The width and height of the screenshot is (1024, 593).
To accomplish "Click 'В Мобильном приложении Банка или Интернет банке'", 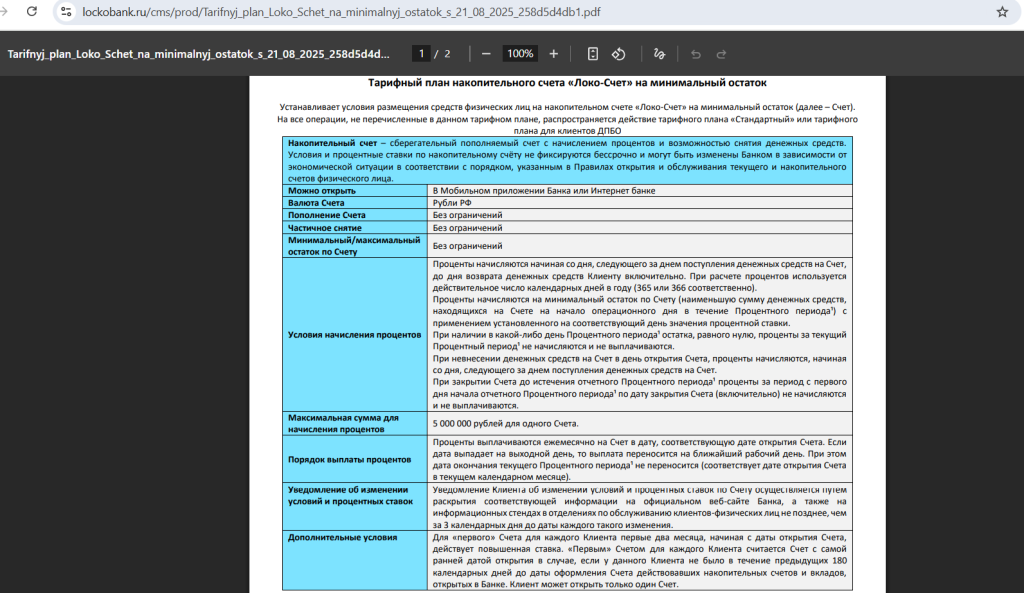I will click(544, 191).
